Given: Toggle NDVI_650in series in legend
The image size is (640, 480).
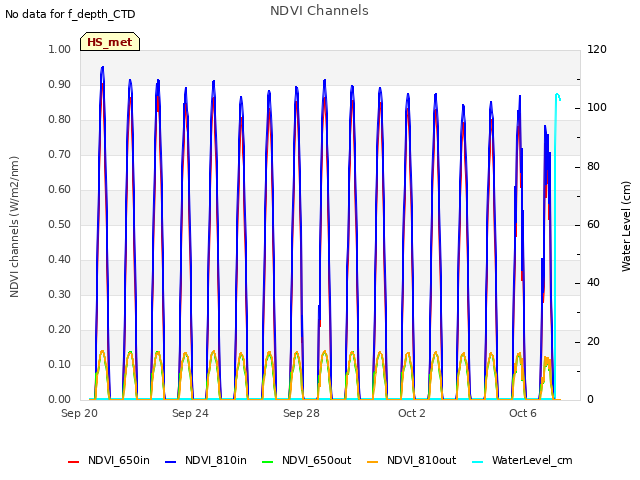Looking at the screenshot, I should tap(109, 460).
